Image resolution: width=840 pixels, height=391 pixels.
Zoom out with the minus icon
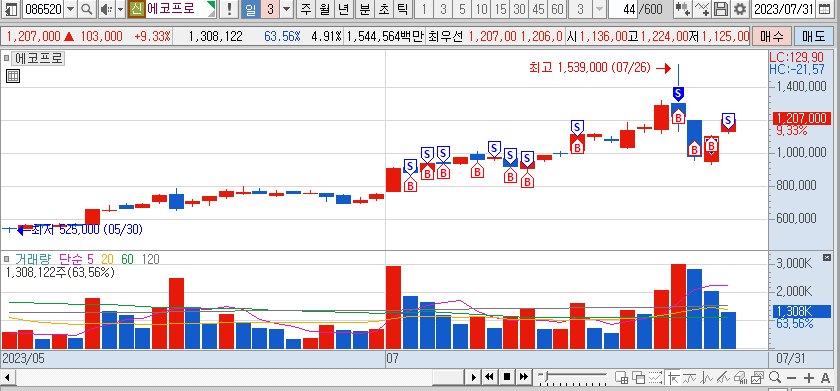pyautogui.click(x=792, y=377)
